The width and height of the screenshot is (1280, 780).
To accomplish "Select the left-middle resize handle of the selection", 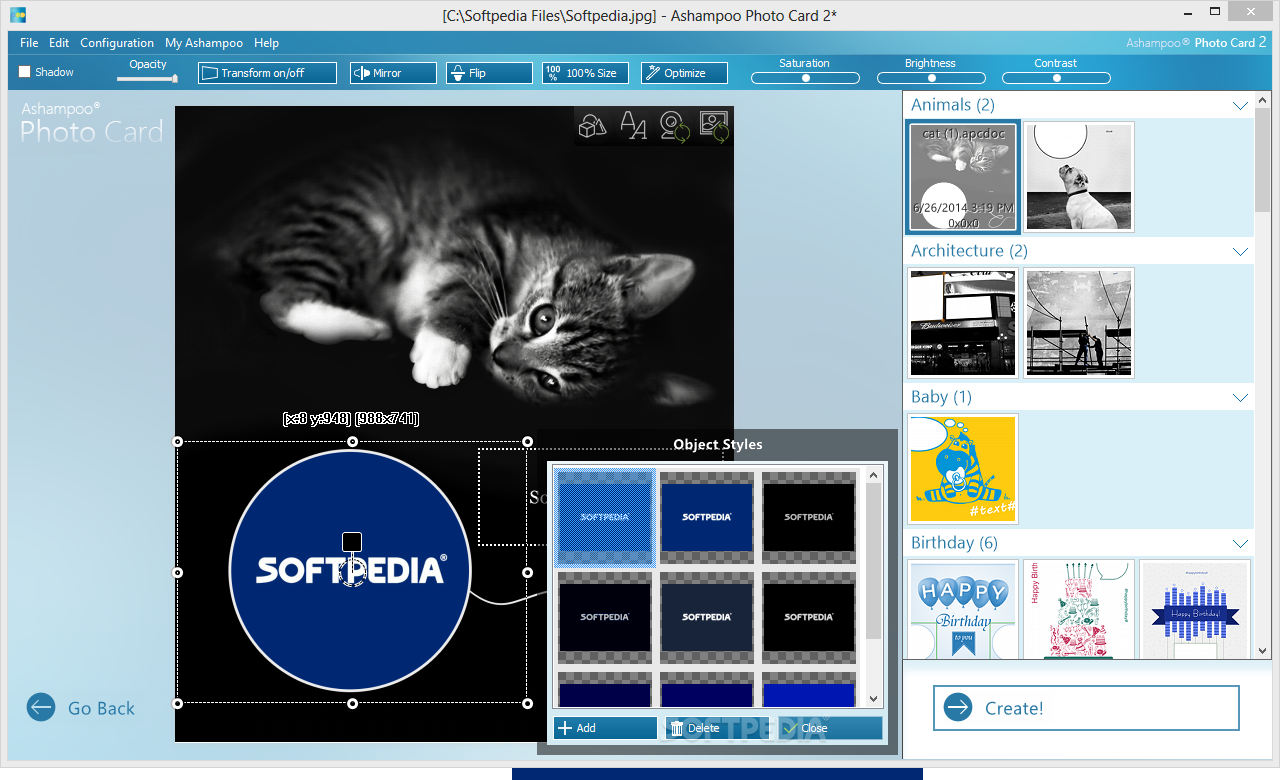I will (178, 573).
